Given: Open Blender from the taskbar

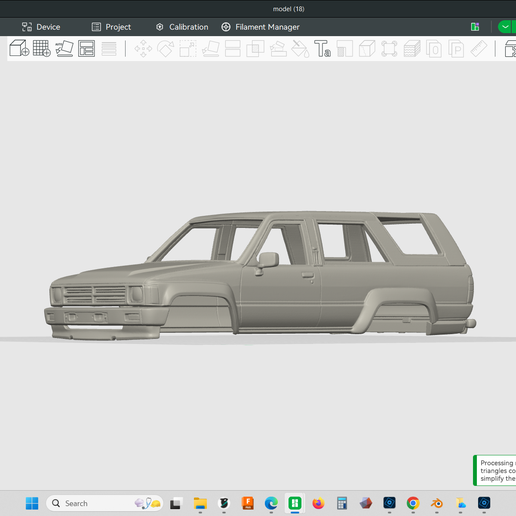Looking at the screenshot, I should coord(437,503).
